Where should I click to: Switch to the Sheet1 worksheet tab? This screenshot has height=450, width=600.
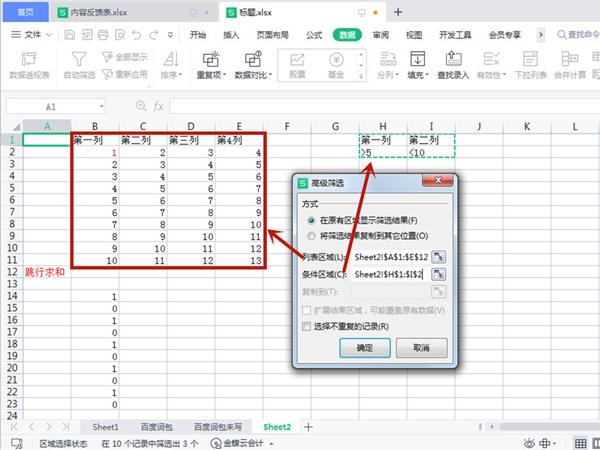(105, 427)
